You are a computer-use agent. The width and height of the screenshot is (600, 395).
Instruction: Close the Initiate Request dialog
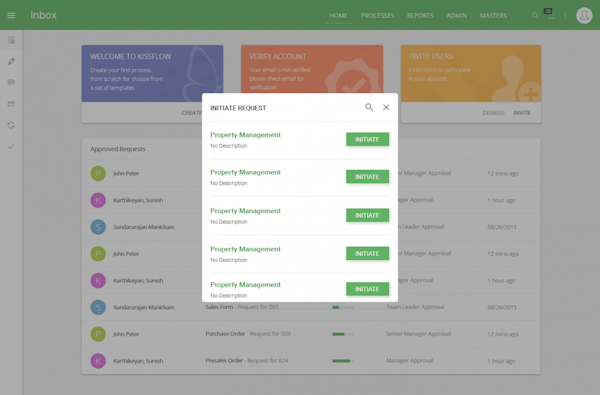tap(386, 107)
